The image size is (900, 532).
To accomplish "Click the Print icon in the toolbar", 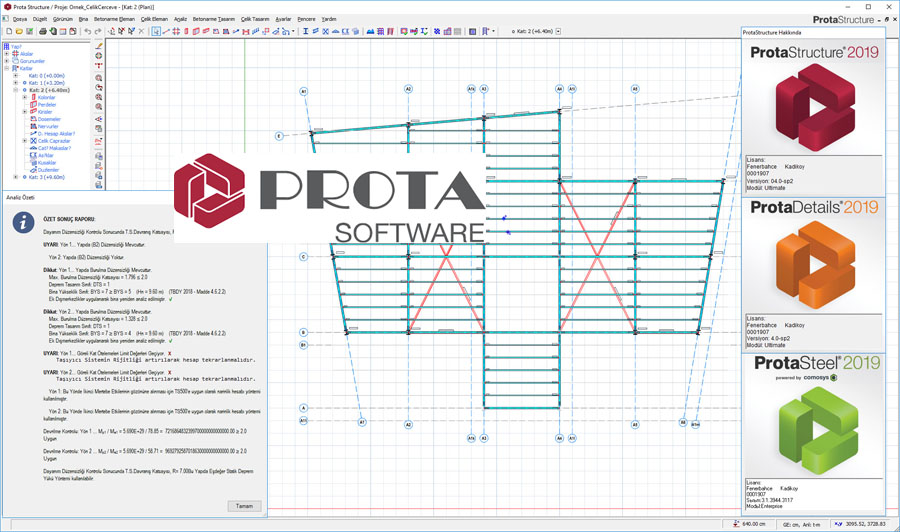I will pyautogui.click(x=43, y=32).
